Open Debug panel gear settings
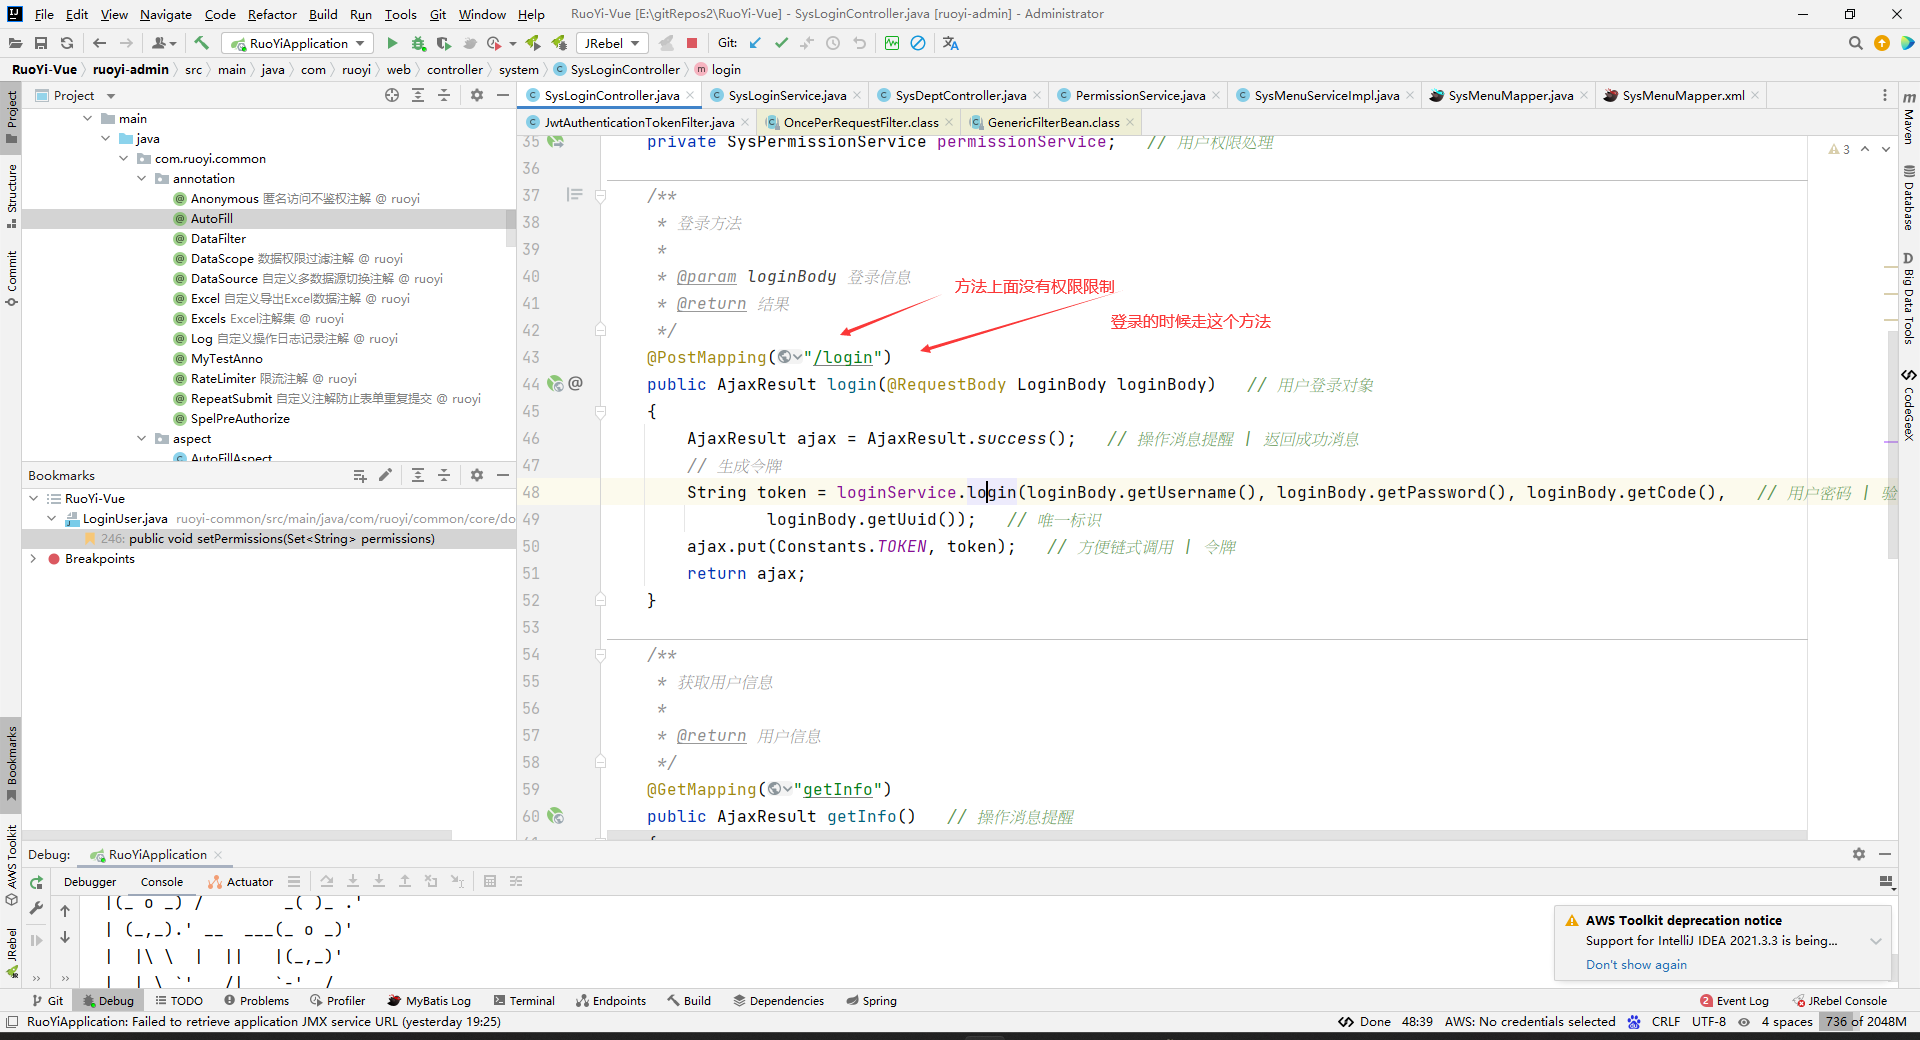 click(1858, 854)
